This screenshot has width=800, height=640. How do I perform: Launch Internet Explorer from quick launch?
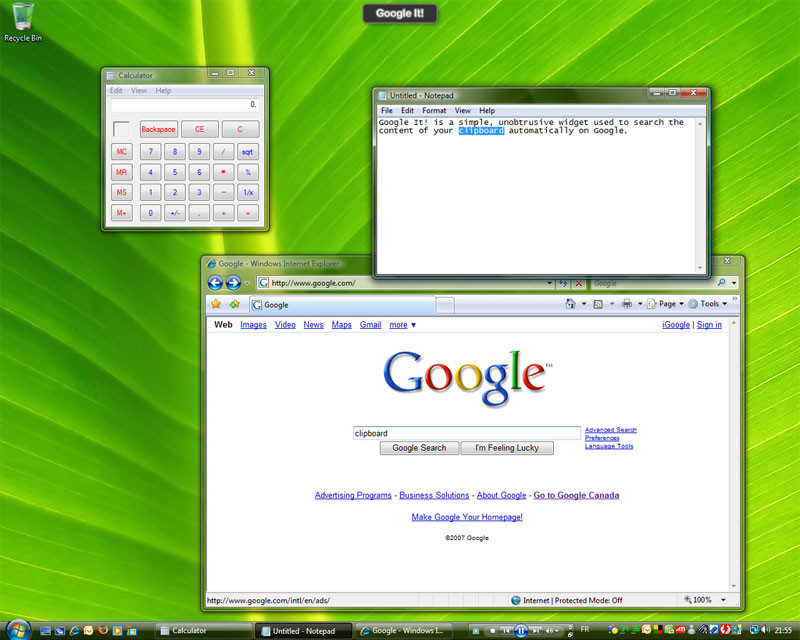[x=74, y=631]
